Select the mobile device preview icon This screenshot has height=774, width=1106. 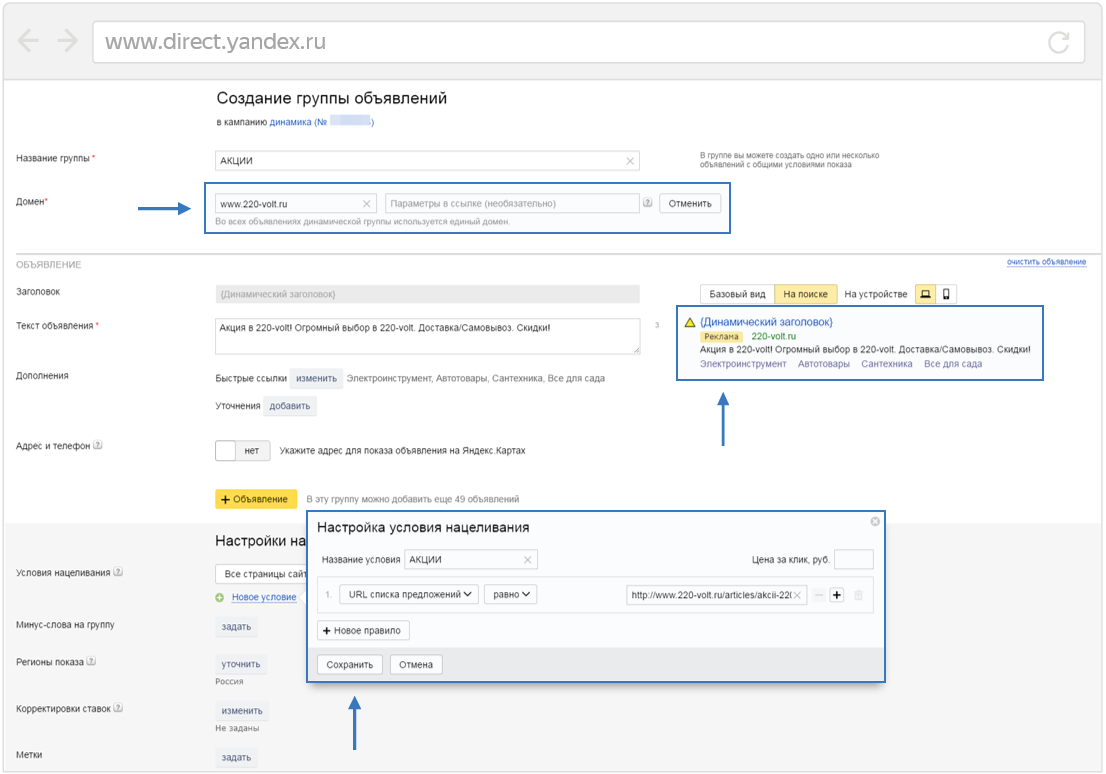click(x=947, y=294)
